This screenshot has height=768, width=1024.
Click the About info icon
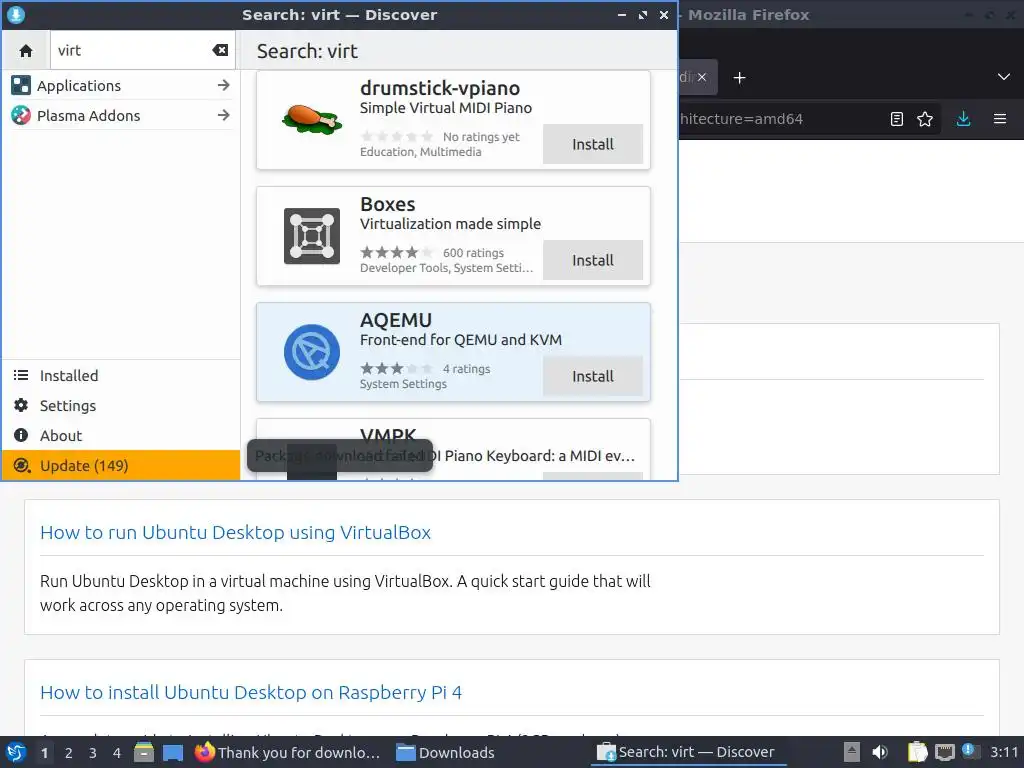tap(21, 435)
